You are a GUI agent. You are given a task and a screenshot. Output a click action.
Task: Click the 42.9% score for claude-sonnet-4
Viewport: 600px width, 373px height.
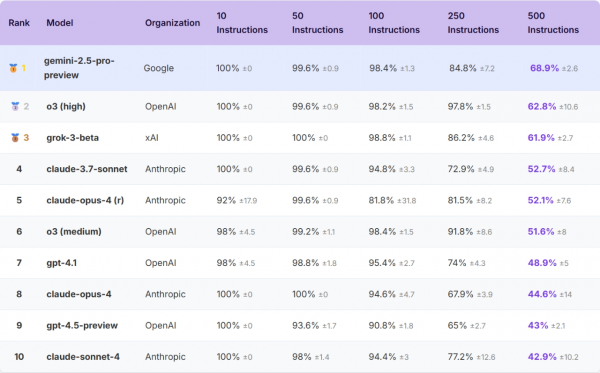pyautogui.click(x=542, y=357)
